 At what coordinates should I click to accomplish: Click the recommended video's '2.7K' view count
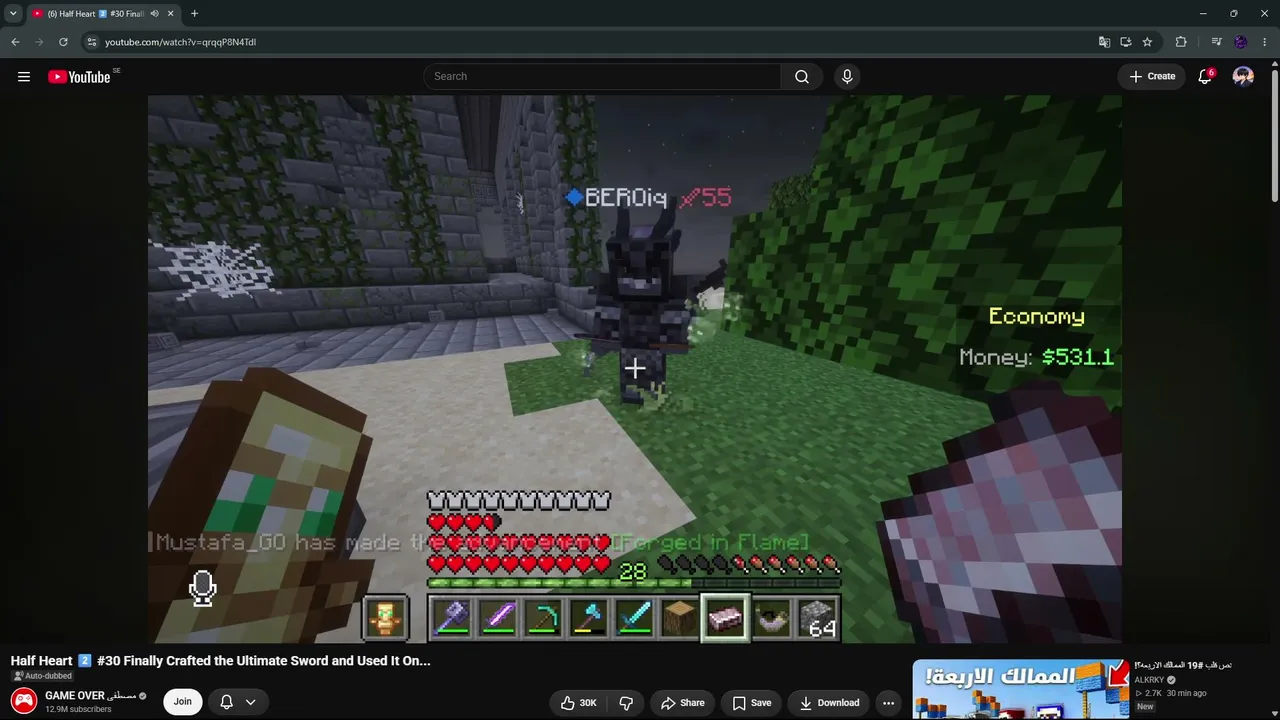coord(1153,693)
